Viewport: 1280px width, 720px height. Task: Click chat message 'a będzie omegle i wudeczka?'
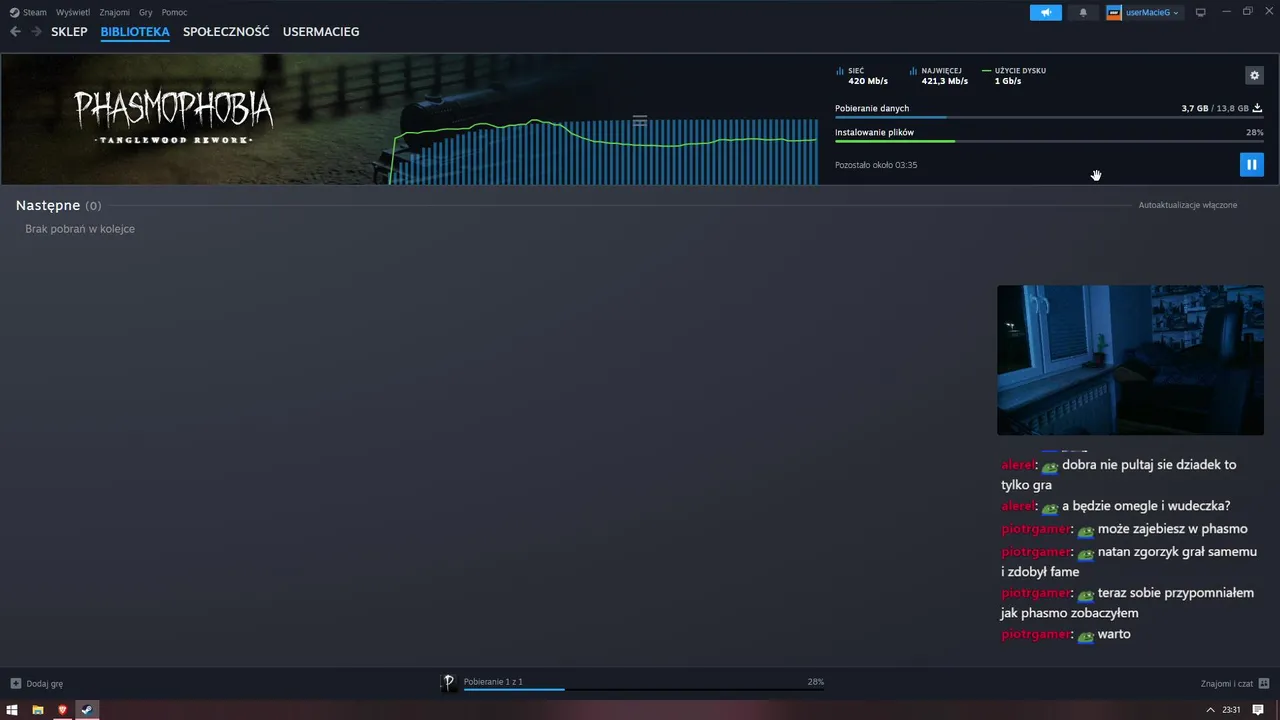tap(1146, 506)
